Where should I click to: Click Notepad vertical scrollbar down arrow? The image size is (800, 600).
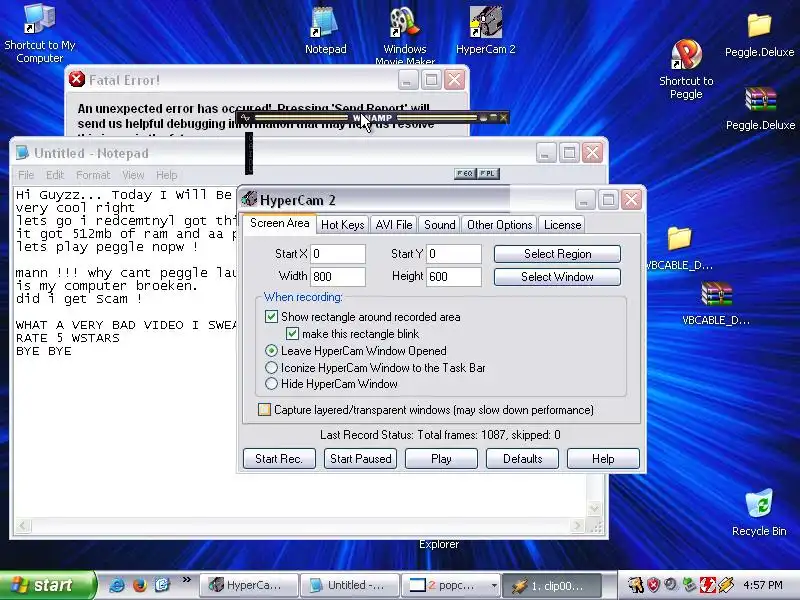pos(594,508)
